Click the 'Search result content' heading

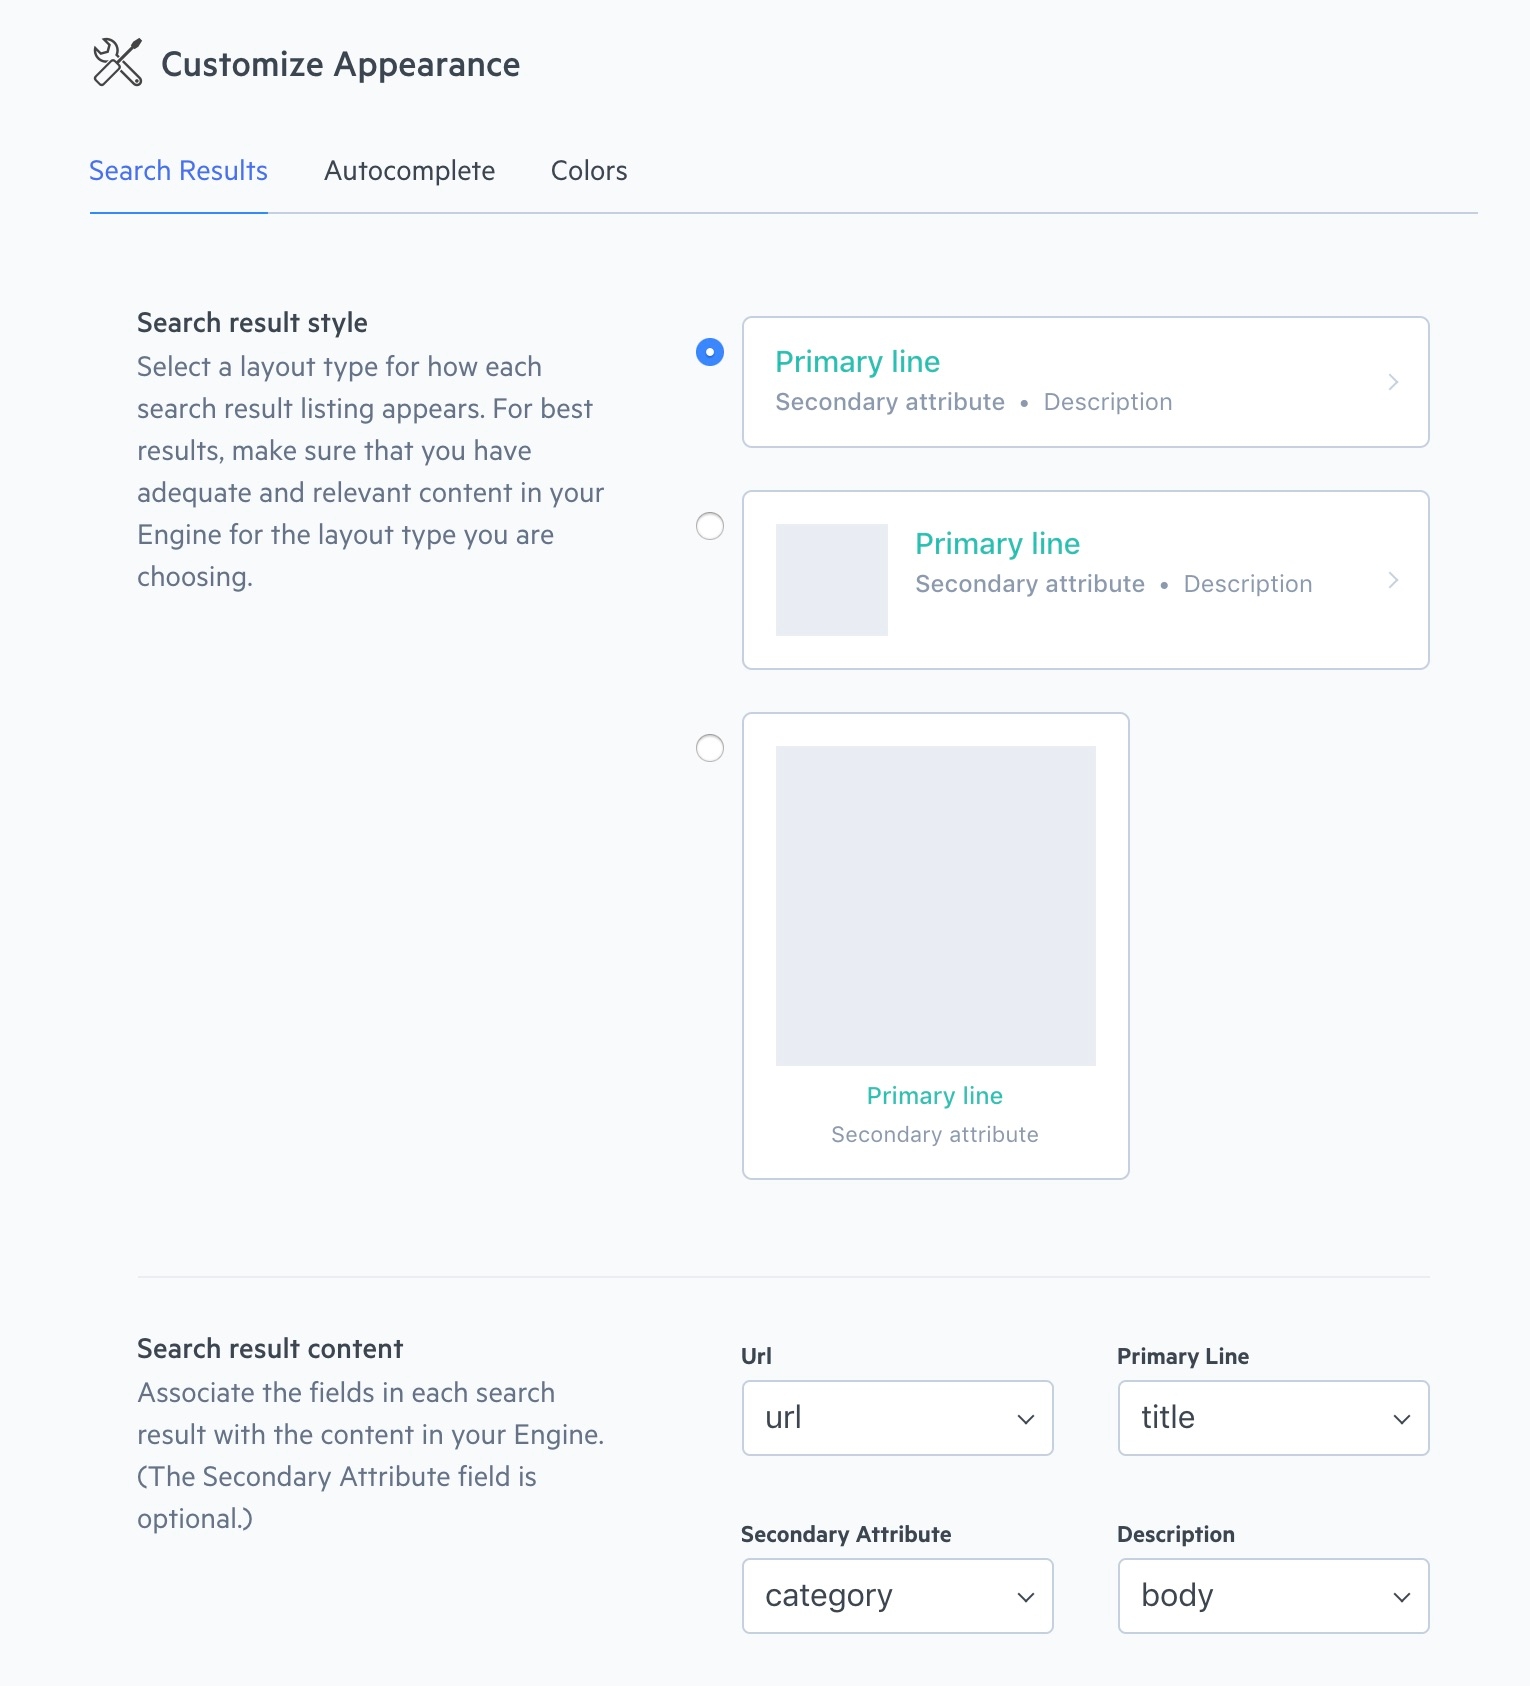[270, 1349]
